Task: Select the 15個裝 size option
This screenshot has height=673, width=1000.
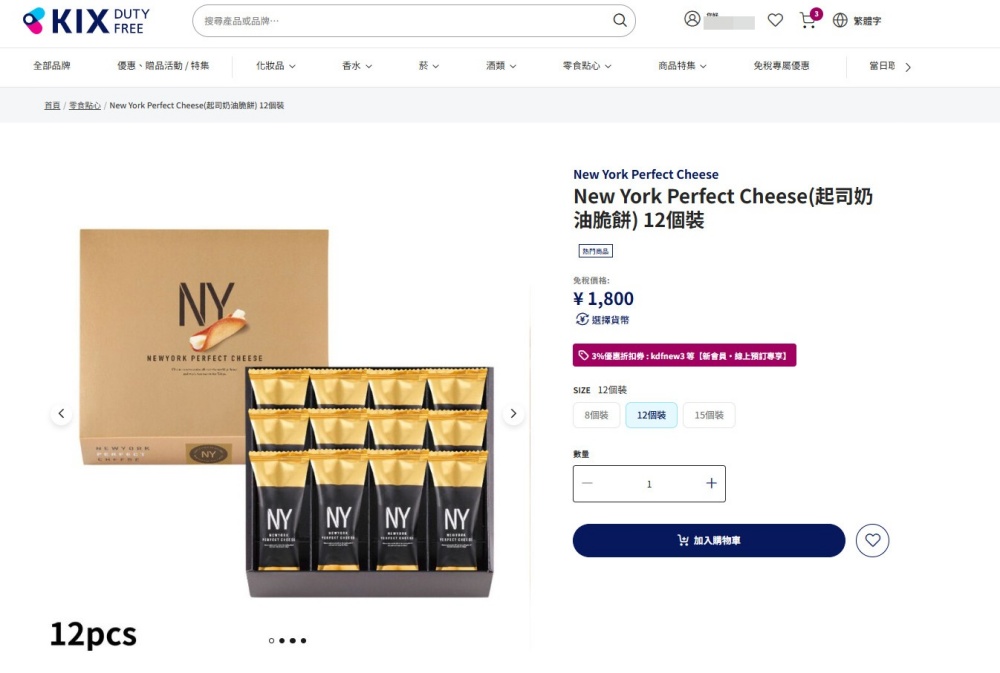Action: [709, 415]
